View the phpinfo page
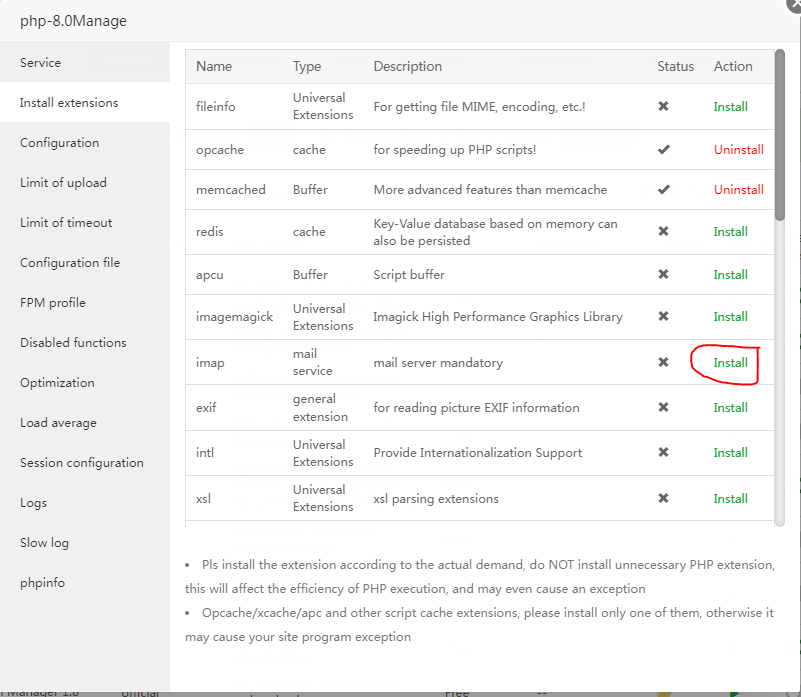The width and height of the screenshot is (801, 697). 42,583
